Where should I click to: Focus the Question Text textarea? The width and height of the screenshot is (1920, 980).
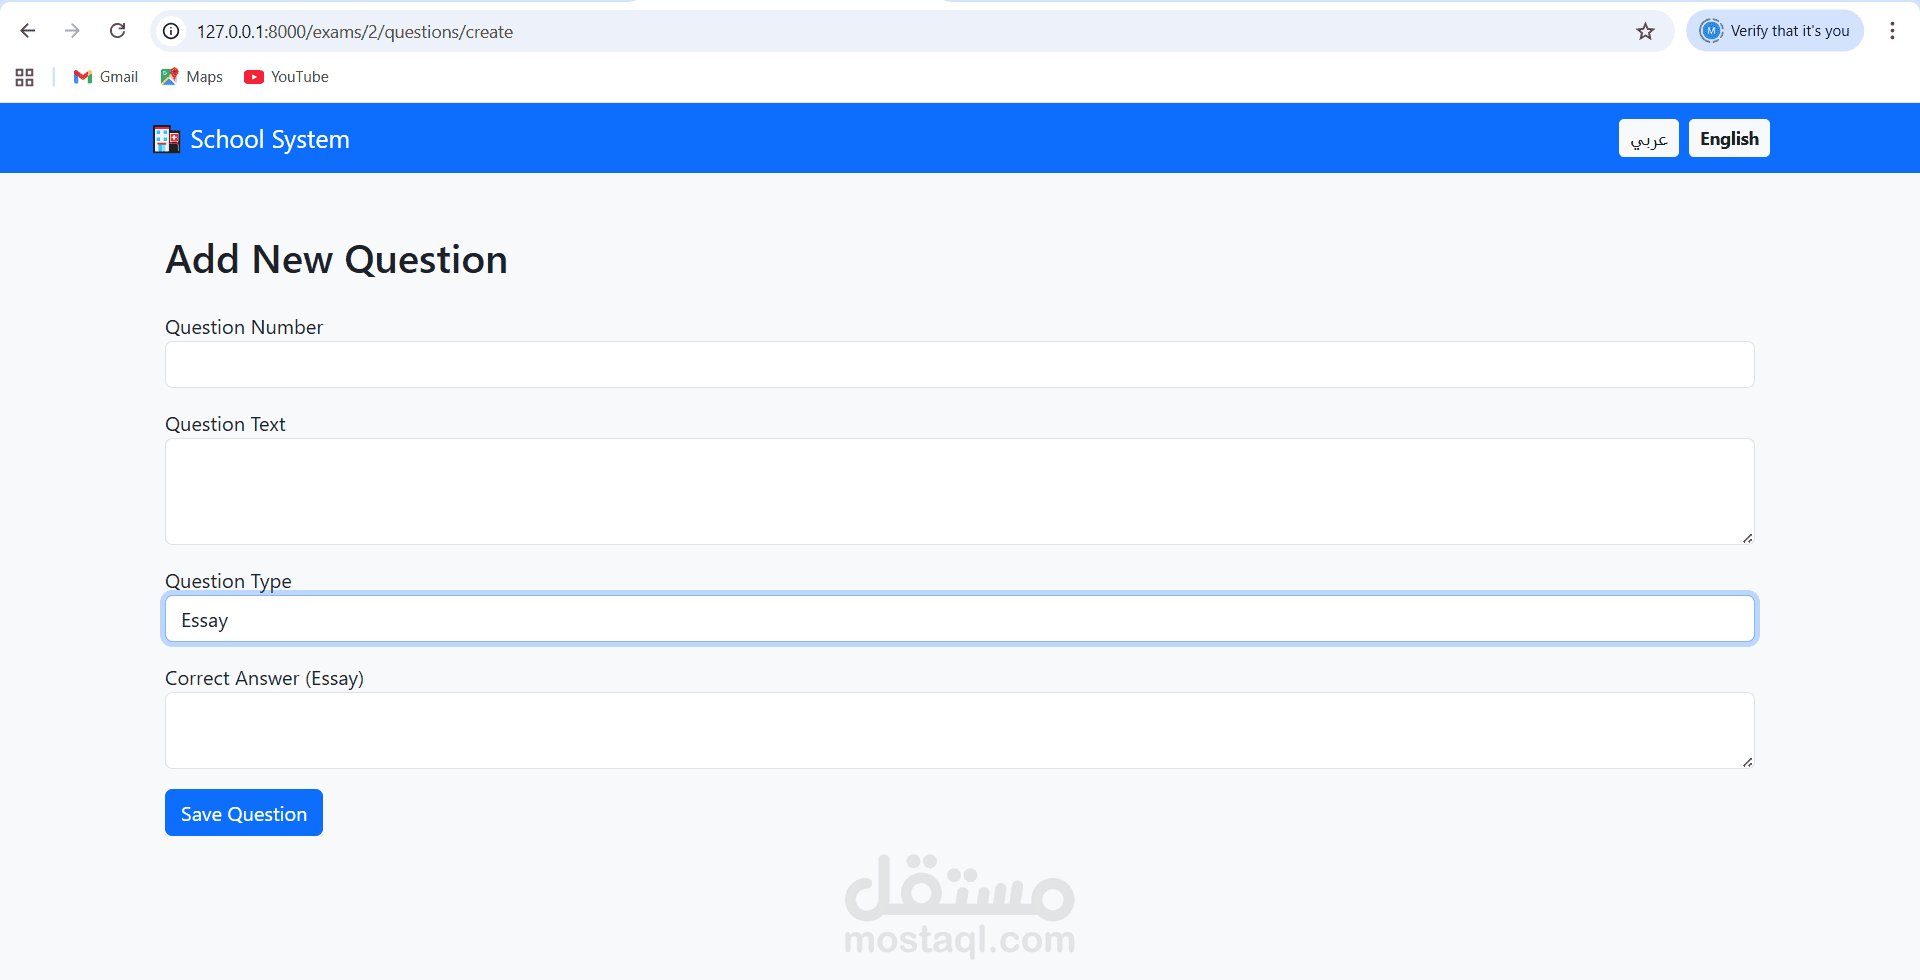[x=960, y=492]
